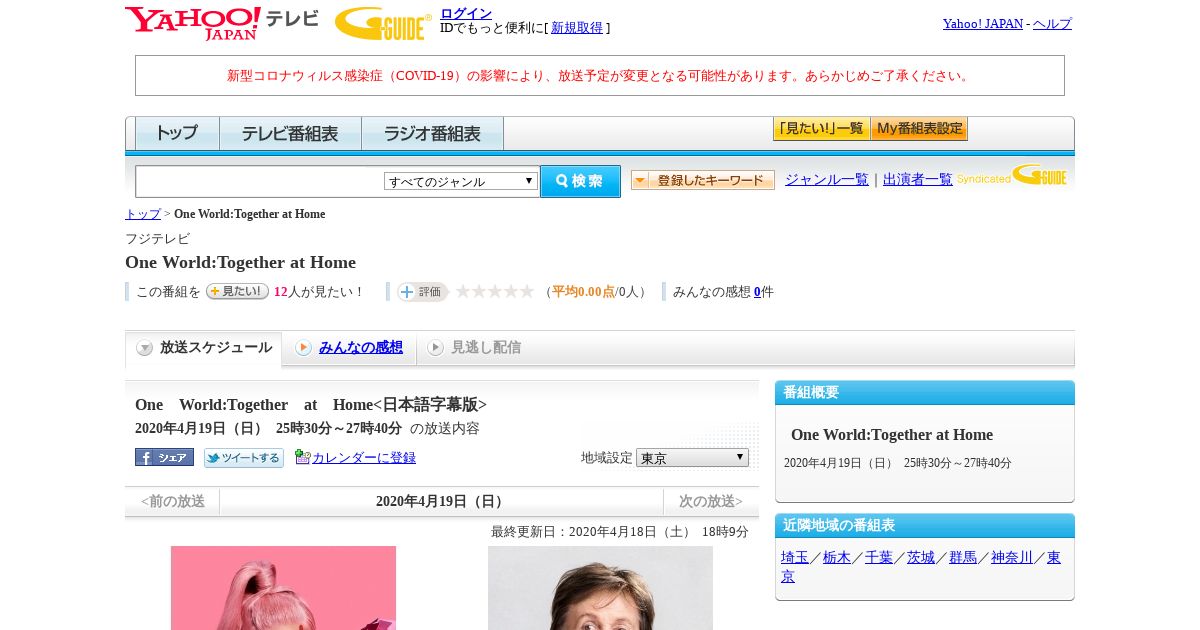Open the 「見たい!」一覧 button
The height and width of the screenshot is (630, 1200).
coord(821,128)
